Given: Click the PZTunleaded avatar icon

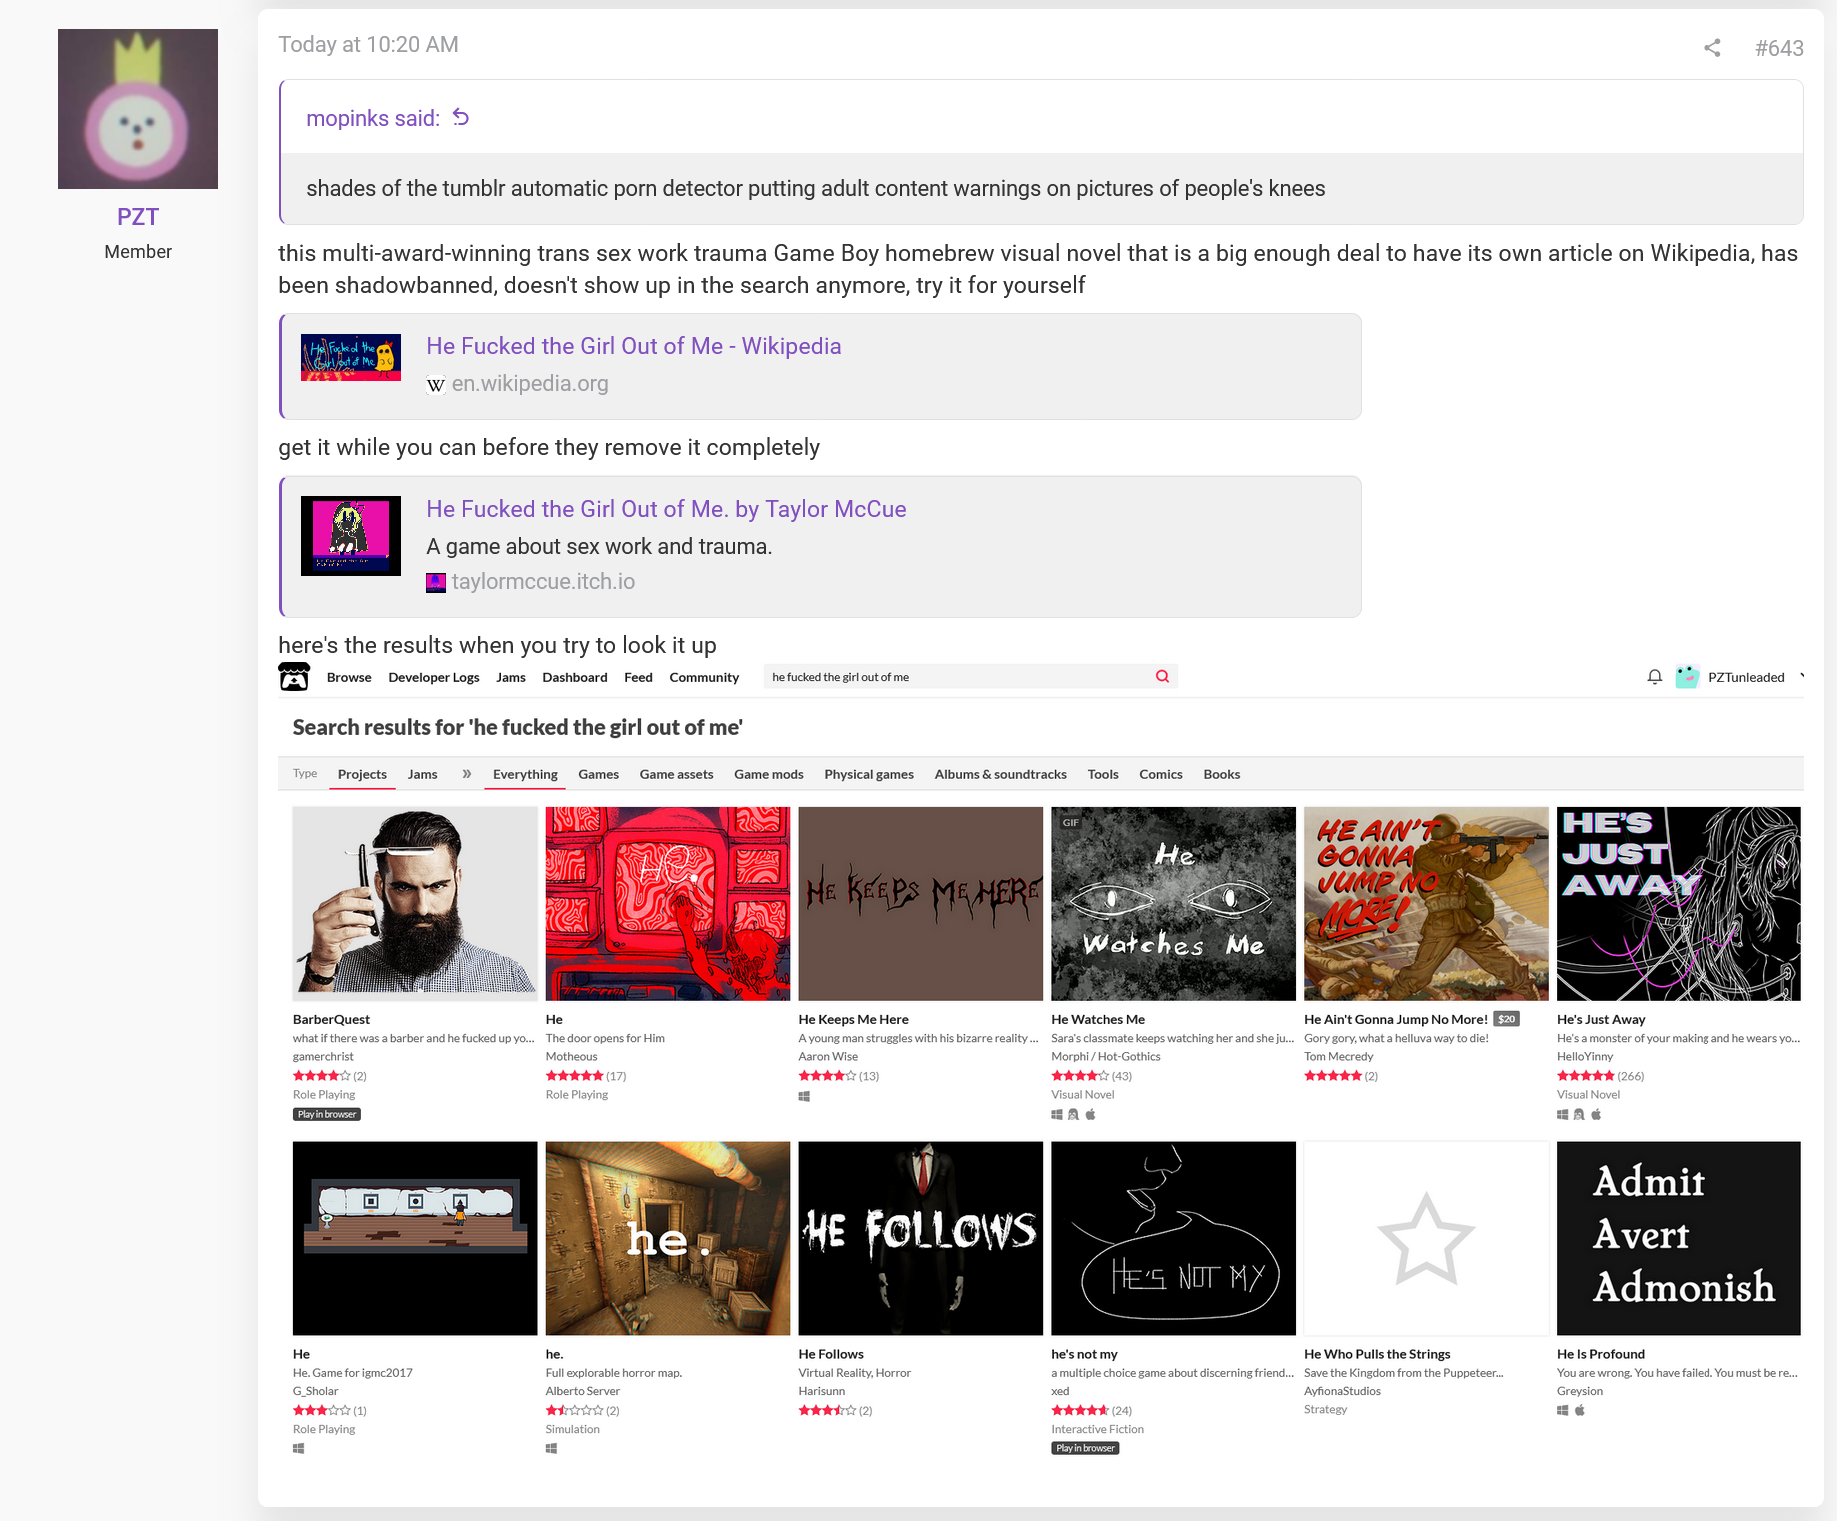Looking at the screenshot, I should click(1687, 677).
